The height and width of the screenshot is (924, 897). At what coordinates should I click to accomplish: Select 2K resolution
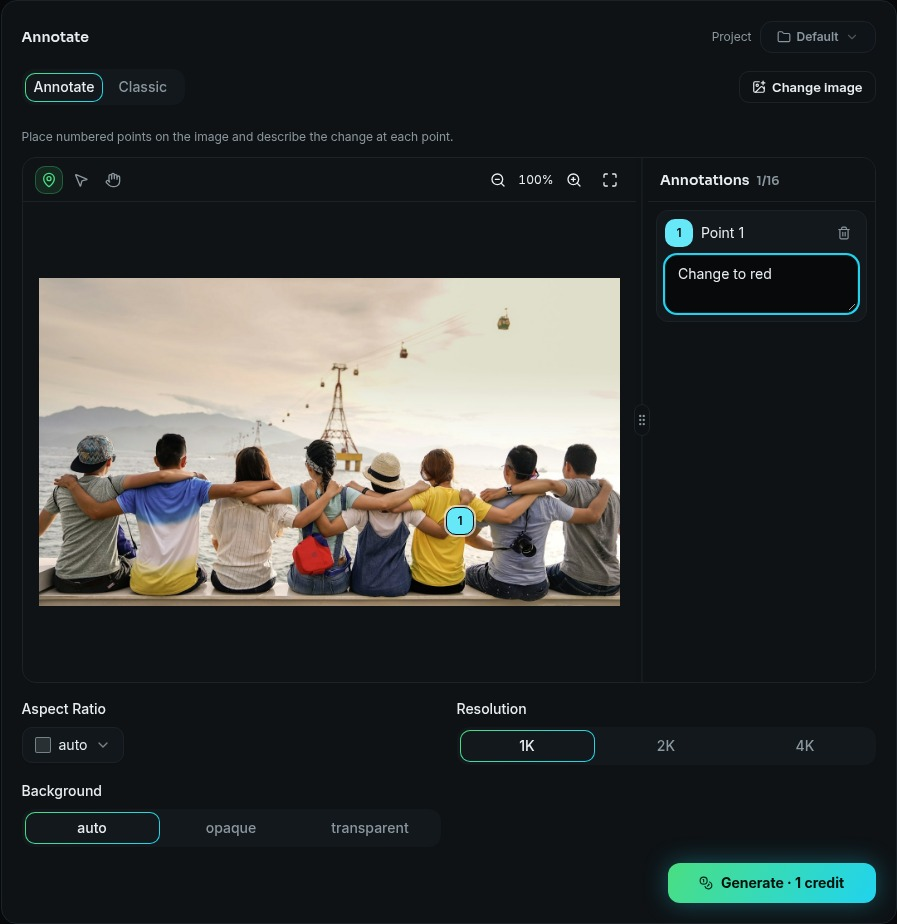pos(665,746)
